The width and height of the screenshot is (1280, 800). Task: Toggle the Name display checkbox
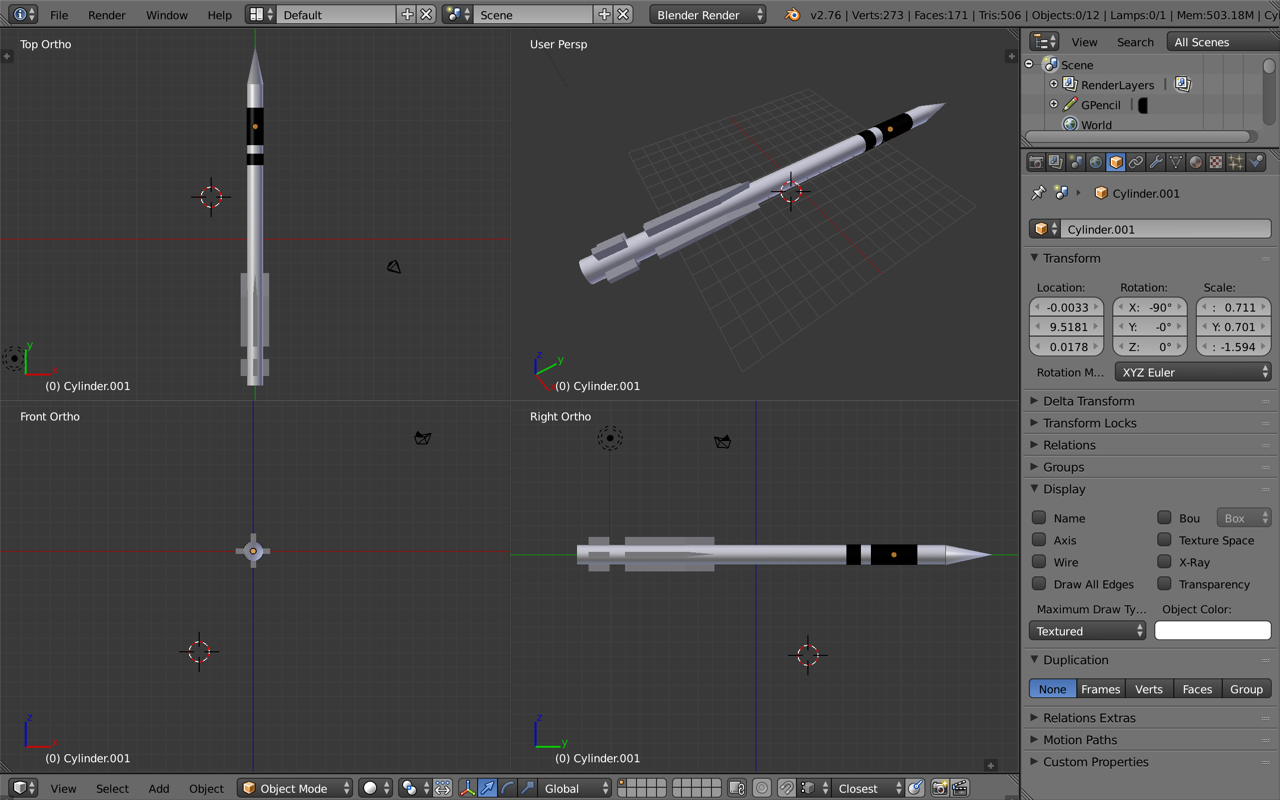(1039, 517)
